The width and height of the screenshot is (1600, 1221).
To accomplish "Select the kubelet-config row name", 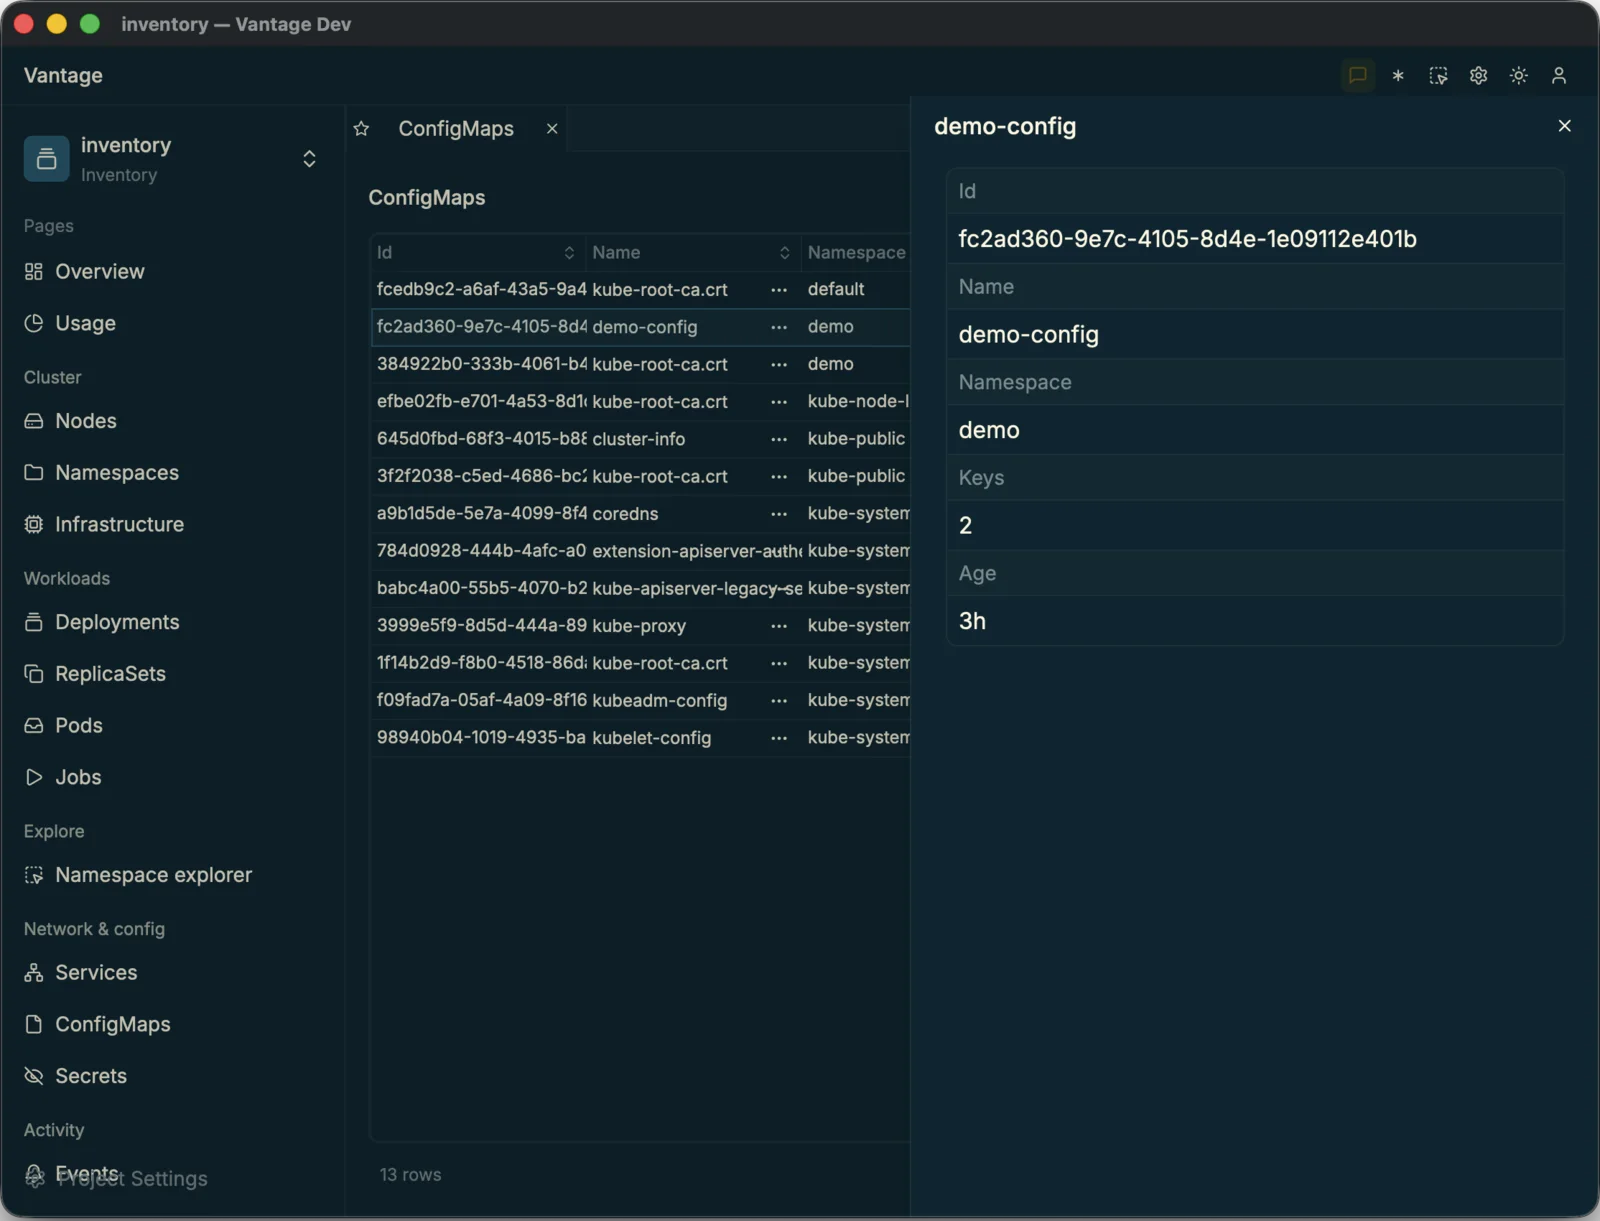I will (652, 738).
